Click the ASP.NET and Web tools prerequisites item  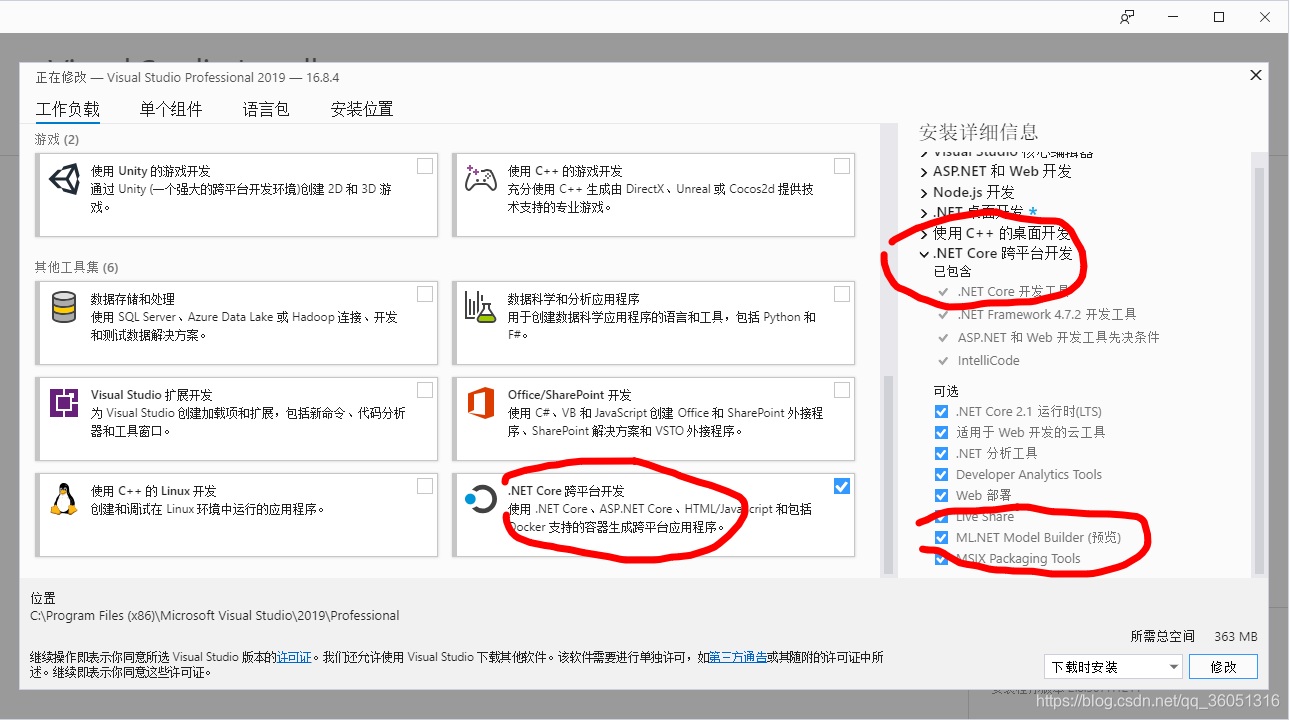(x=1058, y=338)
